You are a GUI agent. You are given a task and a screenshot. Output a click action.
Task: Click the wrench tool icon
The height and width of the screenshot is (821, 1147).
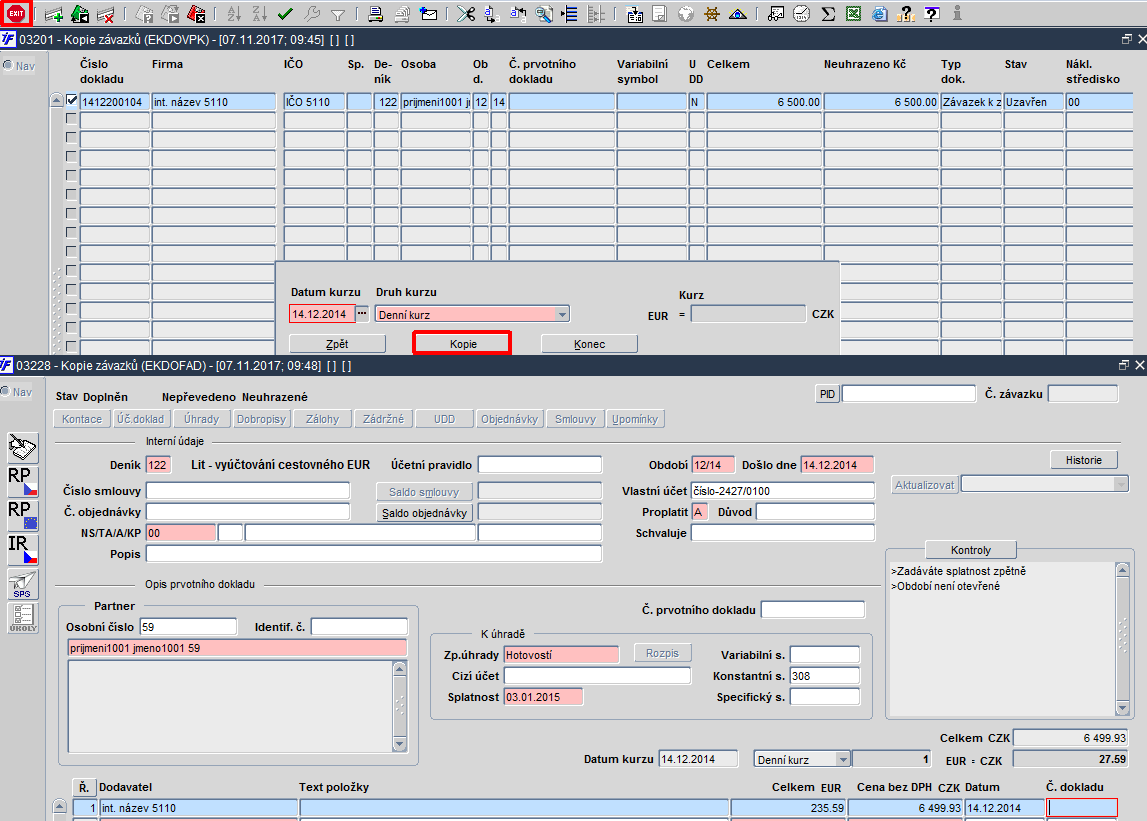tap(312, 13)
